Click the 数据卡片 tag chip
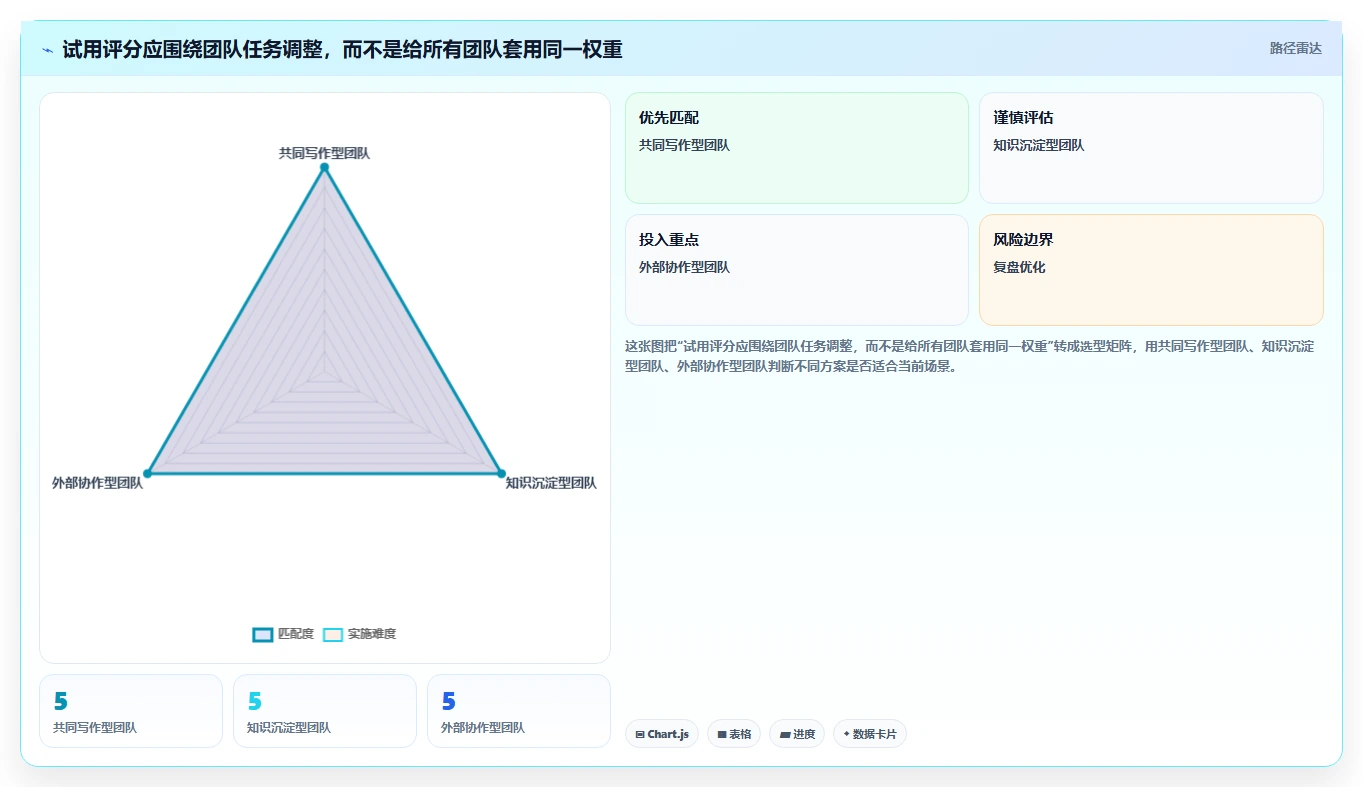 tap(870, 734)
